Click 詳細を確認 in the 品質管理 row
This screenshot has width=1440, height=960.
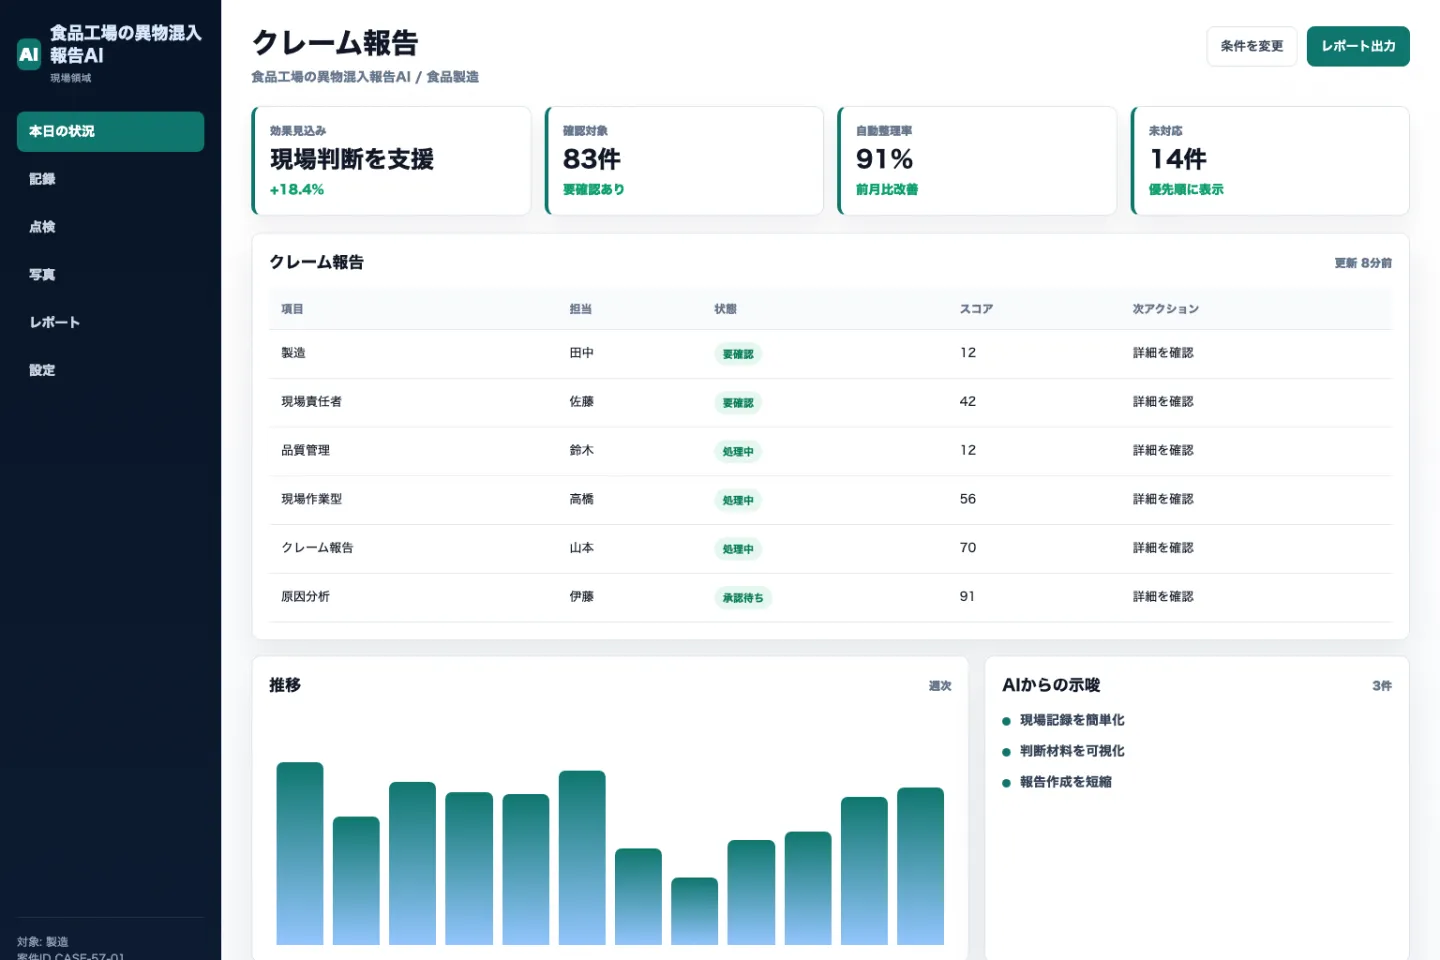(x=1163, y=451)
